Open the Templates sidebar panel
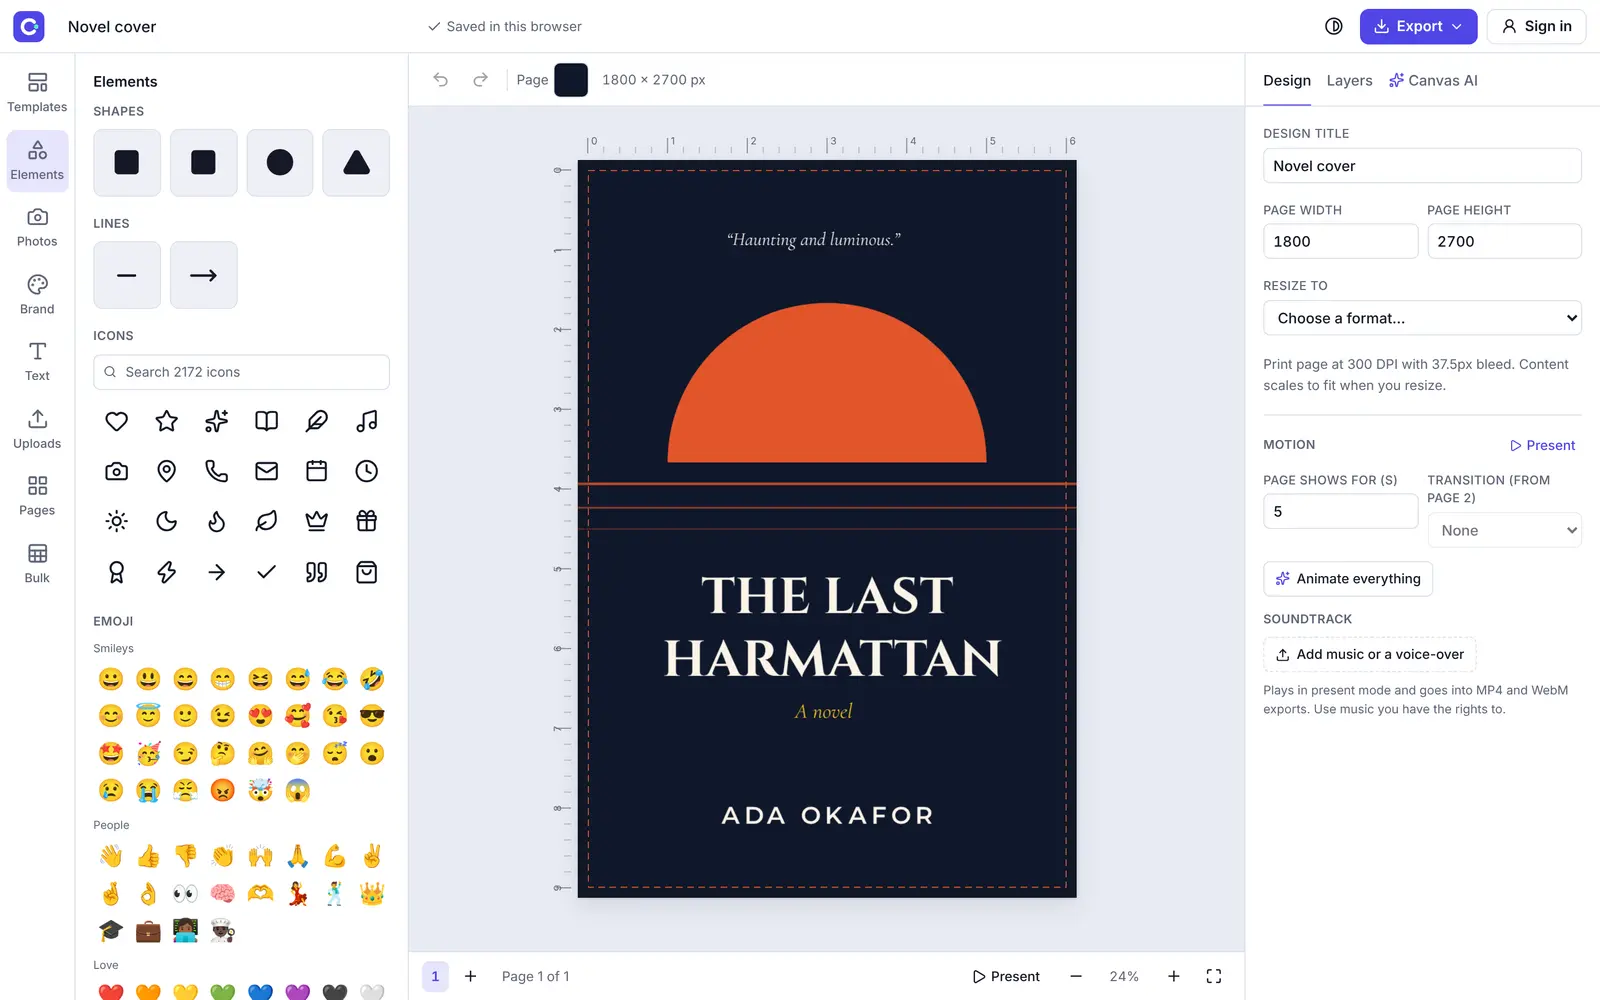 coord(37,93)
